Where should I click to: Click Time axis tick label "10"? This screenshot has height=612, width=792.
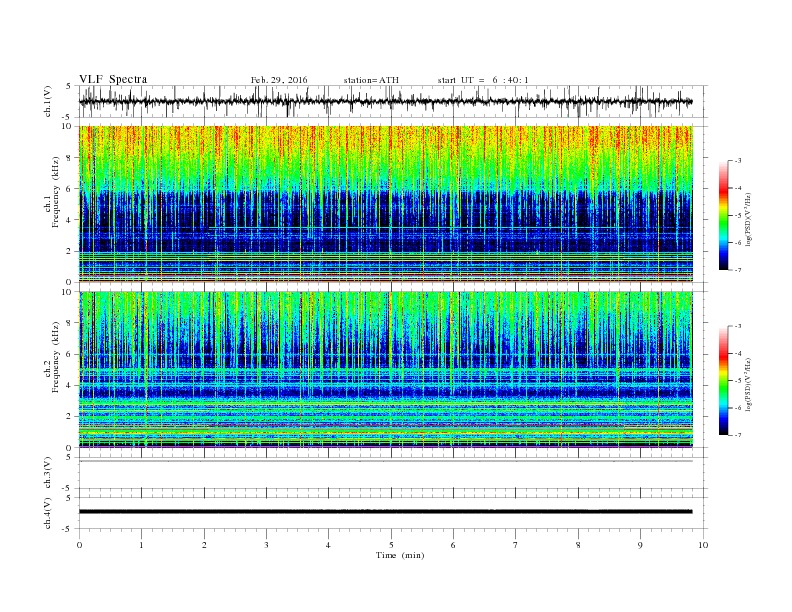point(703,545)
